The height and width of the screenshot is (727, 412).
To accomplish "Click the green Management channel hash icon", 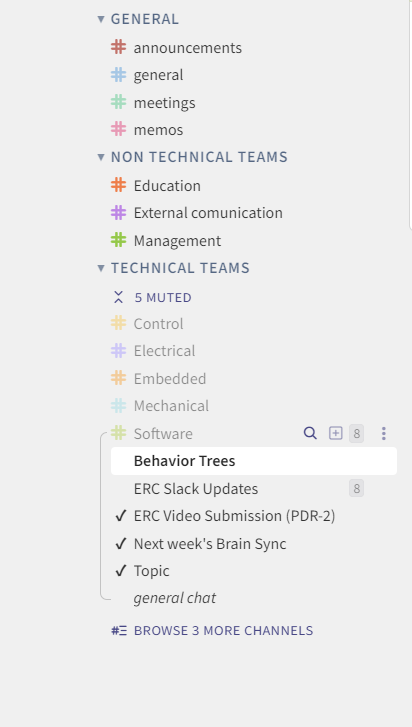I will coord(119,241).
